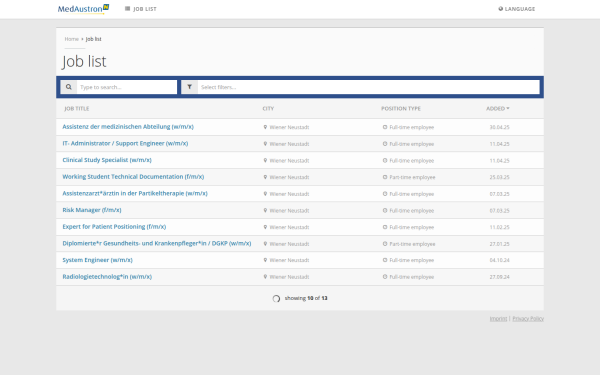Click clock icon in Working Student row
The image size is (600, 375).
tap(385, 177)
